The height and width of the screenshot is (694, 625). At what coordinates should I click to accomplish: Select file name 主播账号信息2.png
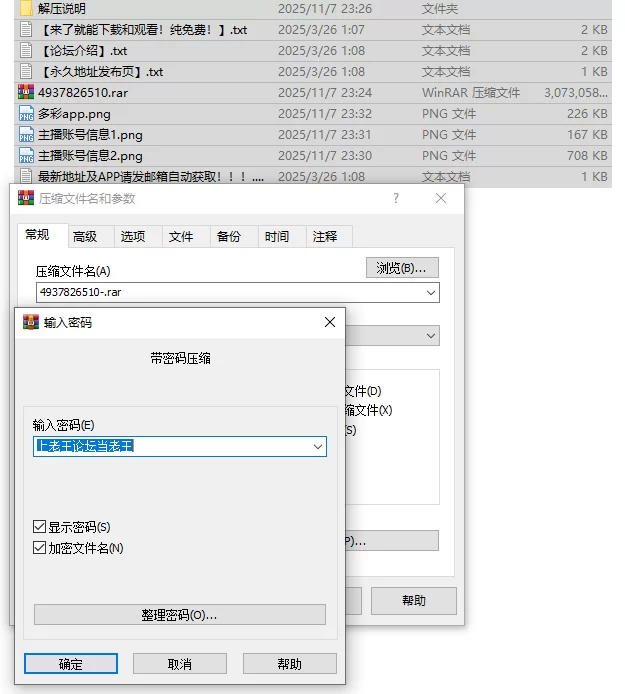(x=90, y=156)
